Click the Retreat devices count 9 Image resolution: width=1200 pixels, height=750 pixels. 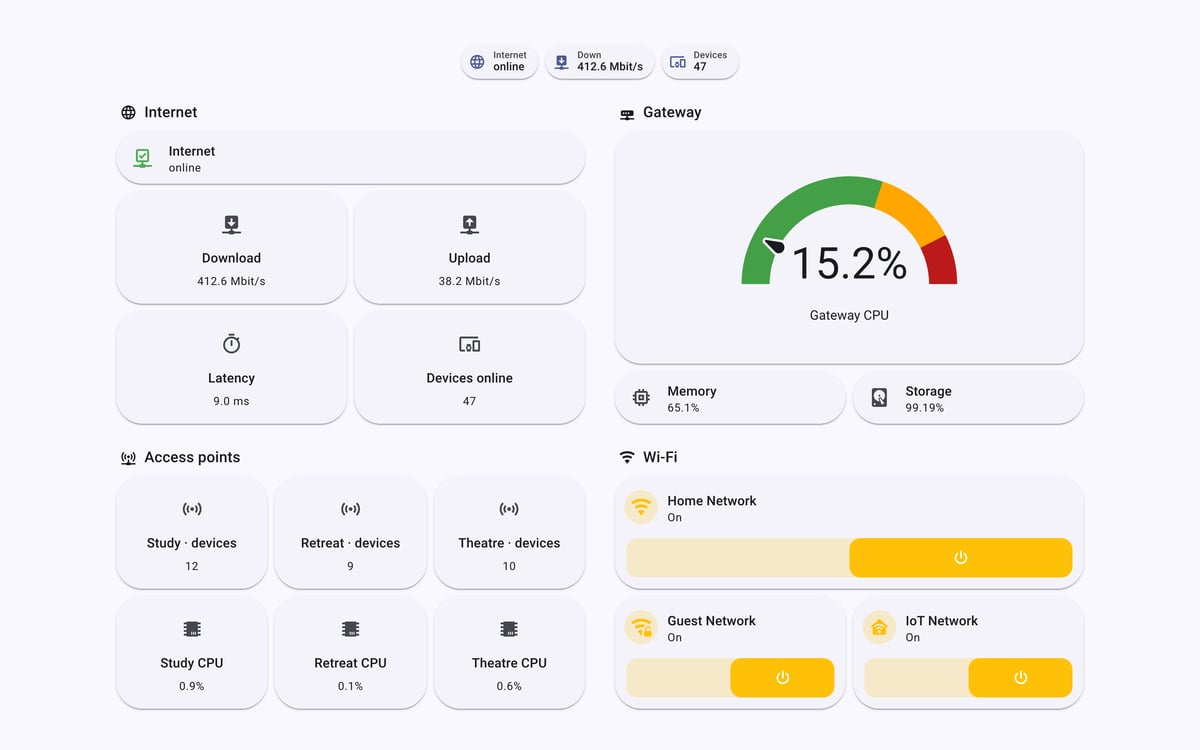(350, 566)
